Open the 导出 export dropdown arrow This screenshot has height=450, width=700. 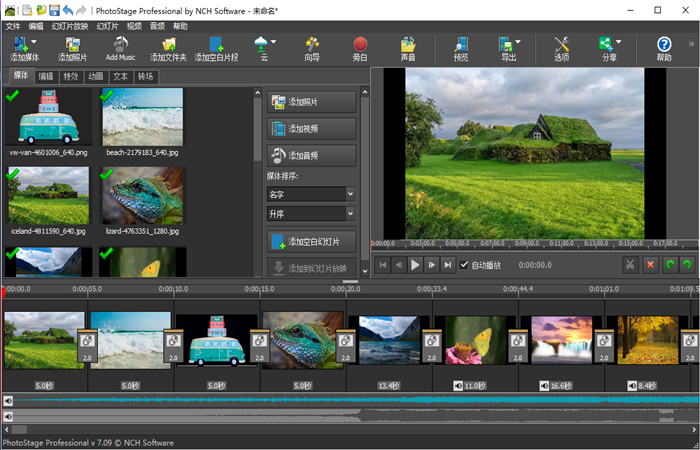[x=518, y=42]
